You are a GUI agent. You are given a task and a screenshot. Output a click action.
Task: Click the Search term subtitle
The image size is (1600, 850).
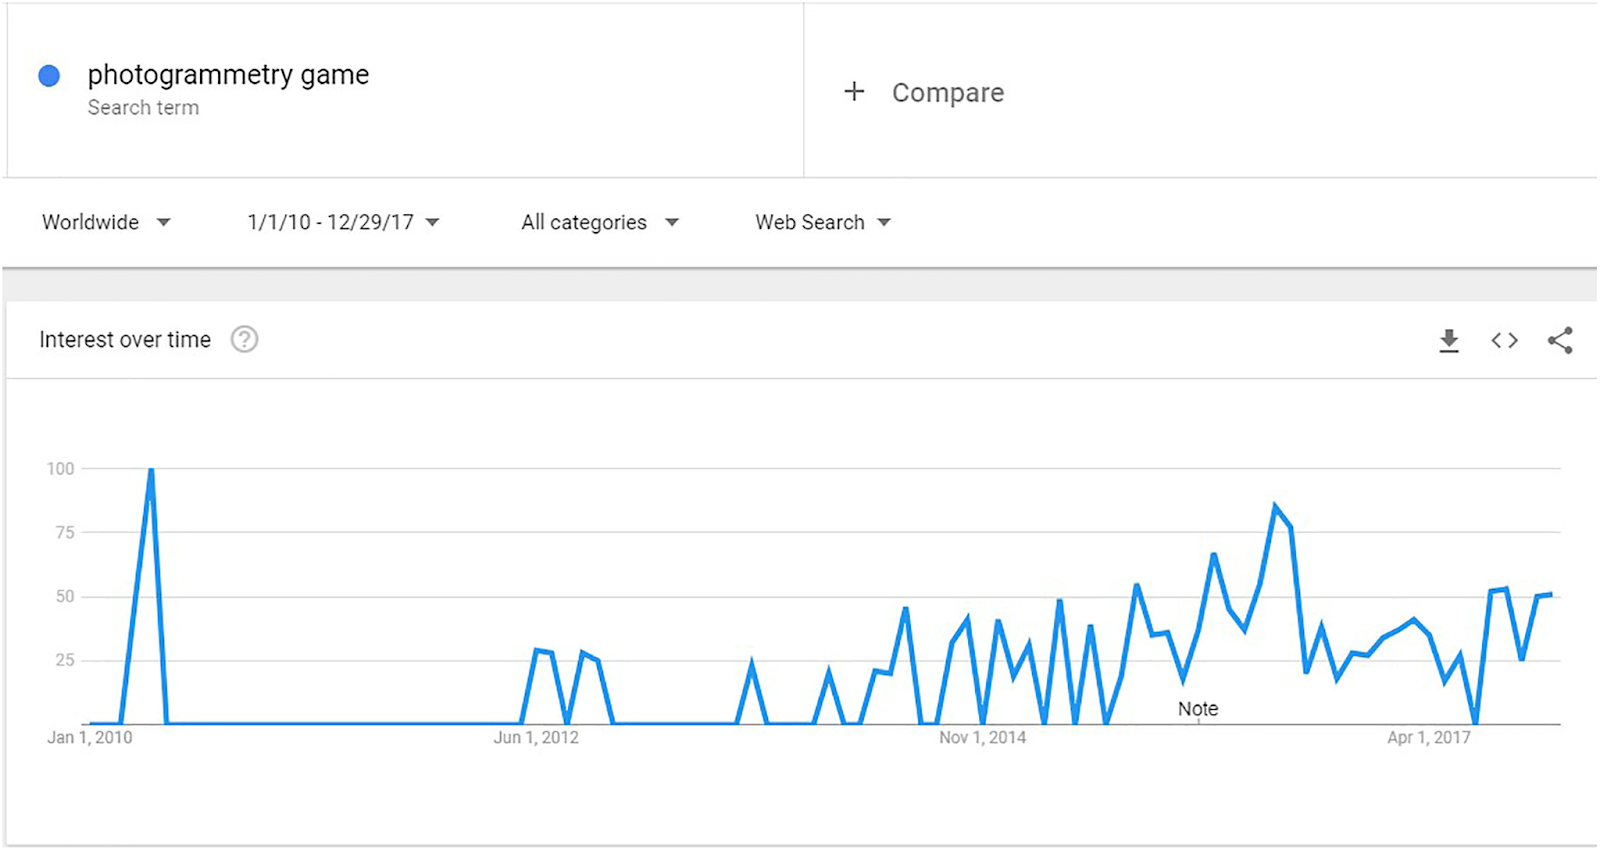[x=143, y=108]
